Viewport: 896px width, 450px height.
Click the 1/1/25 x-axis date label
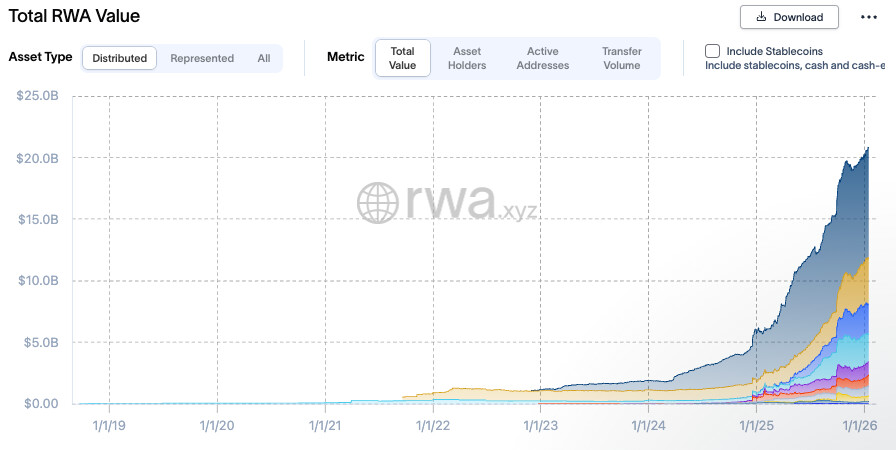pyautogui.click(x=756, y=425)
